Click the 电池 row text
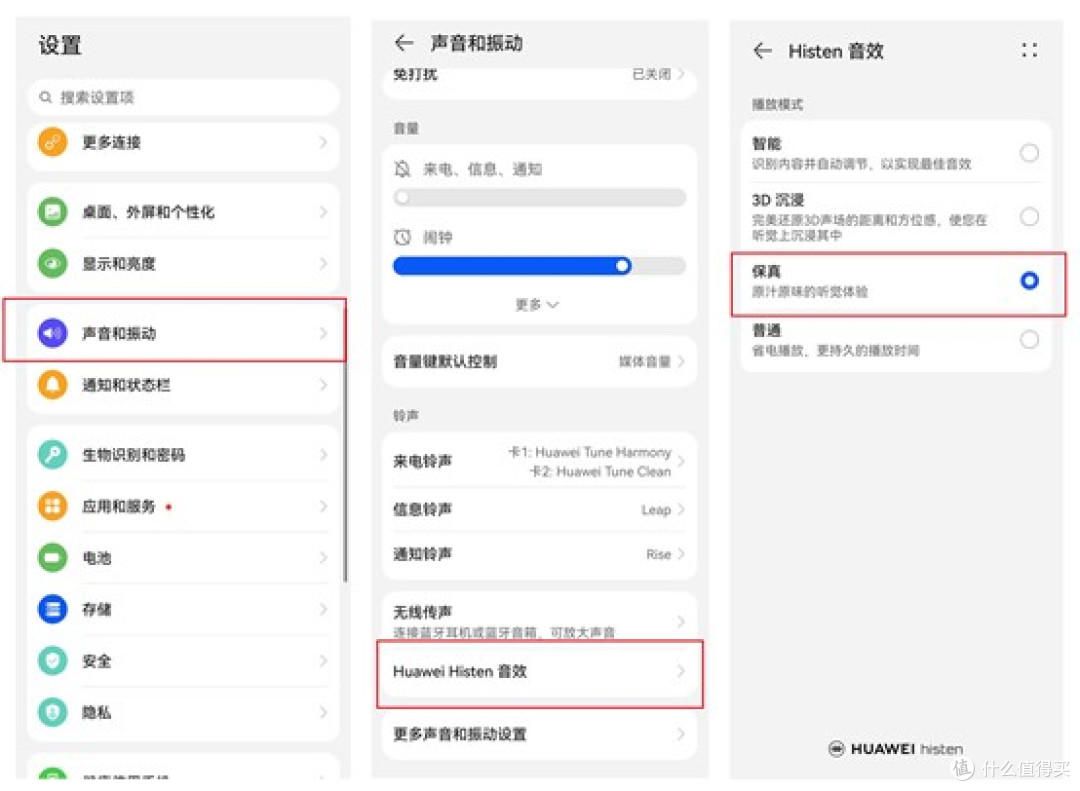 96,557
